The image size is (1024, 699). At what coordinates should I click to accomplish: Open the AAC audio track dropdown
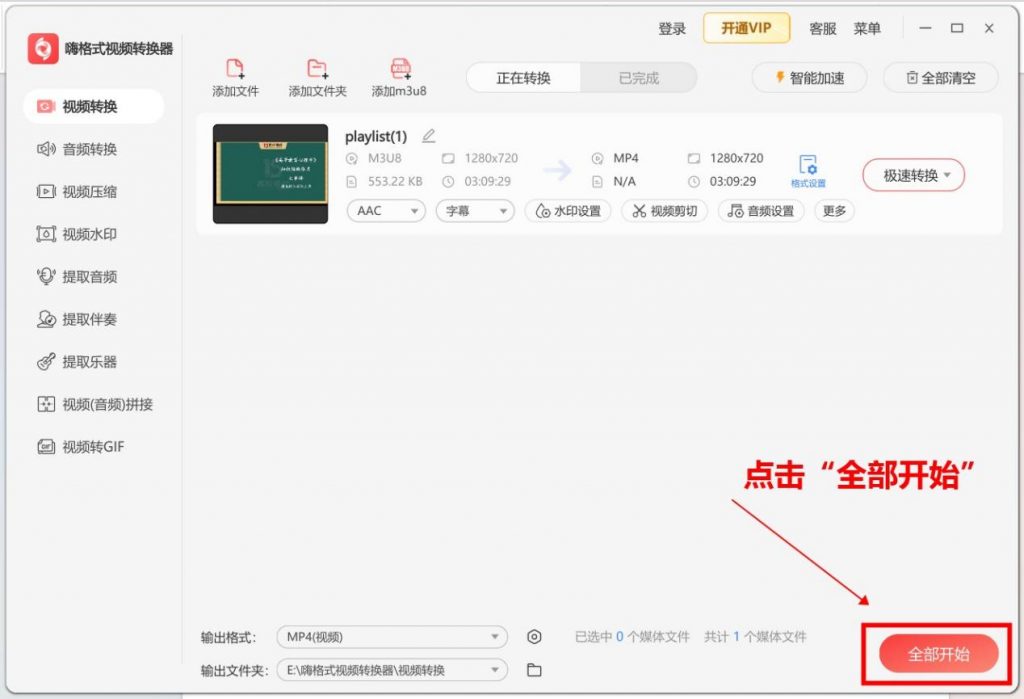tap(385, 211)
